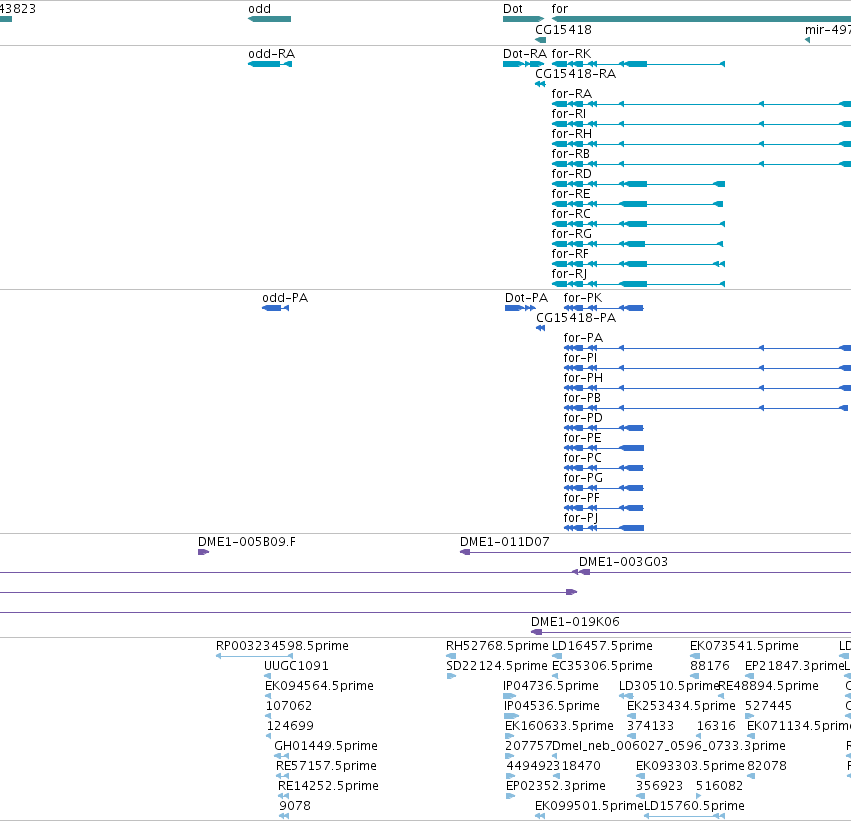Image resolution: width=851 pixels, height=821 pixels.
Task: Select the CG15418-RA transcript label
Action: pyautogui.click(x=575, y=74)
